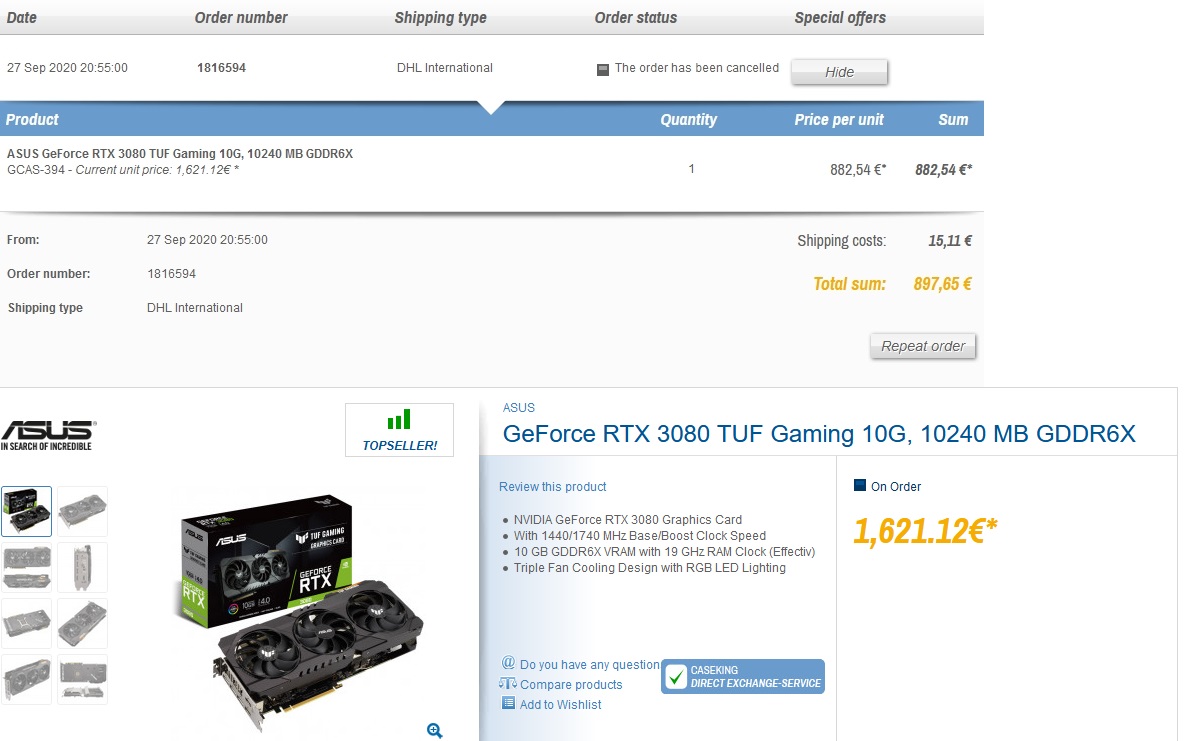The height and width of the screenshot is (741, 1188).
Task: Click the ASUS logo above thumbnails
Action: tap(48, 435)
